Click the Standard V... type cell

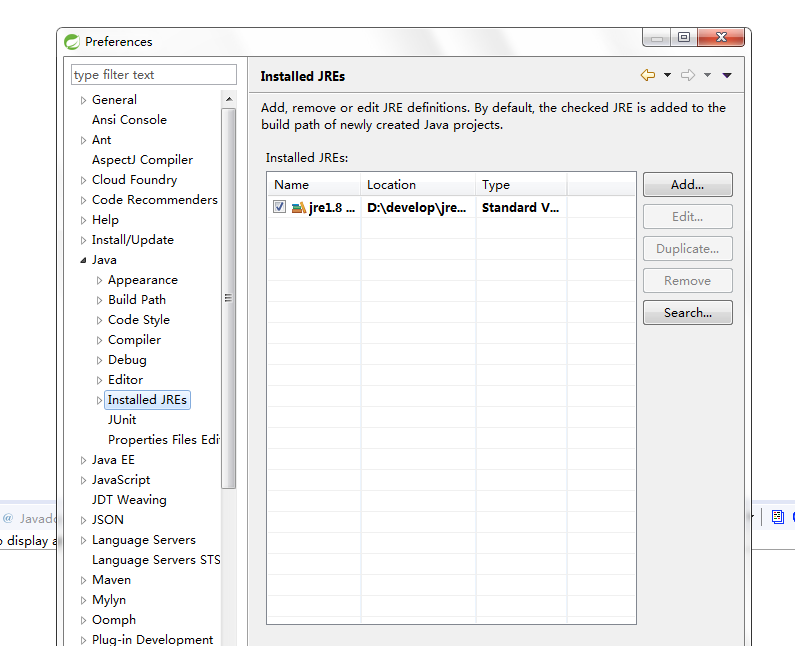[521, 207]
